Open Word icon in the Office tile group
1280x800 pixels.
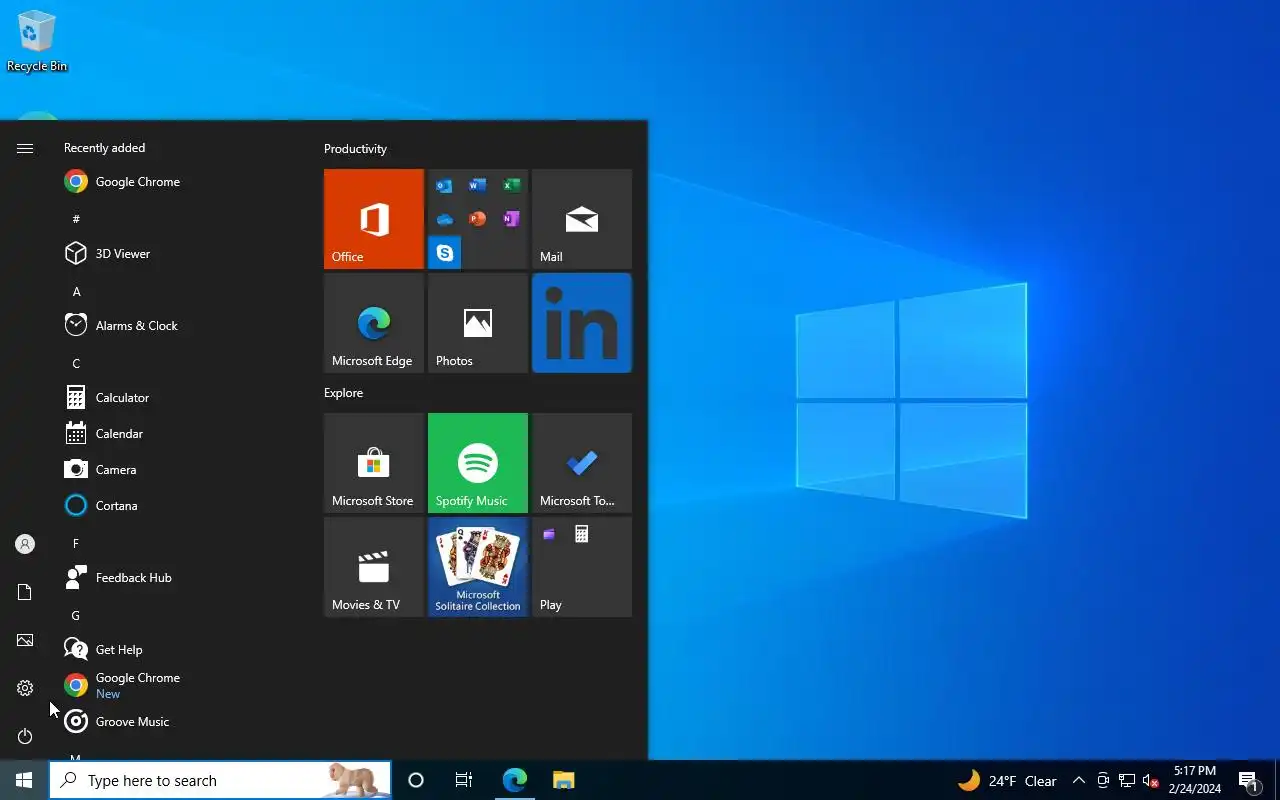(x=478, y=186)
